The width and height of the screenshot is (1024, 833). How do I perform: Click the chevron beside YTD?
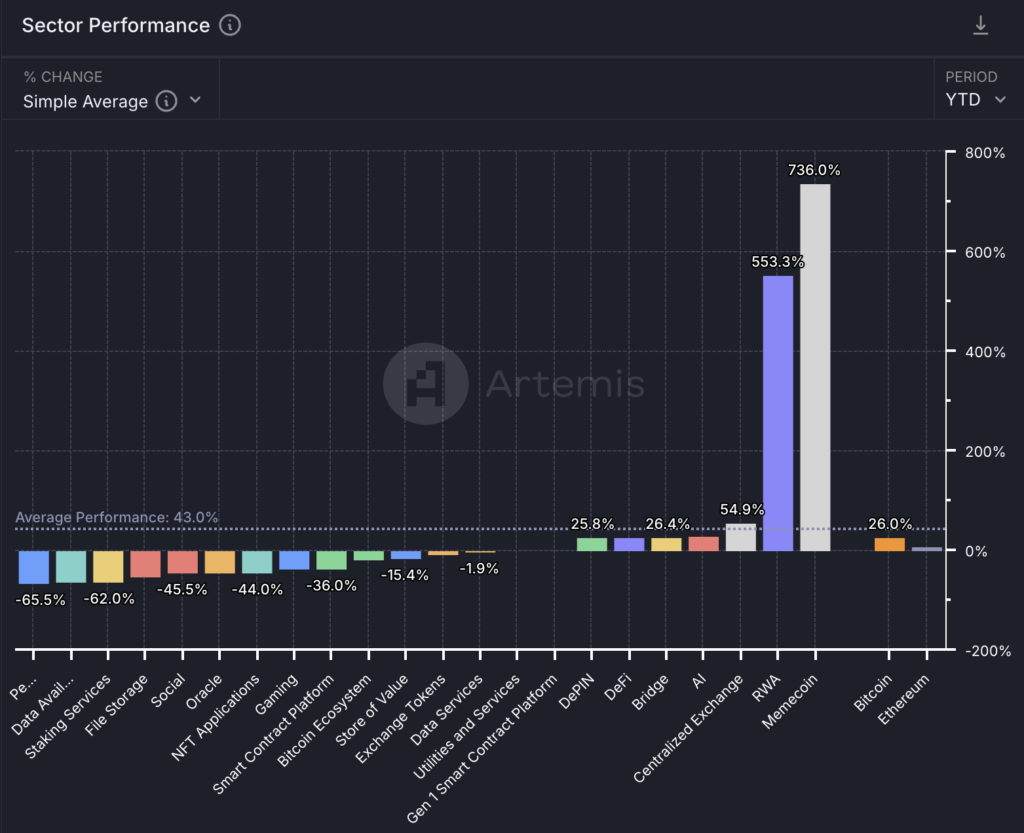1000,101
